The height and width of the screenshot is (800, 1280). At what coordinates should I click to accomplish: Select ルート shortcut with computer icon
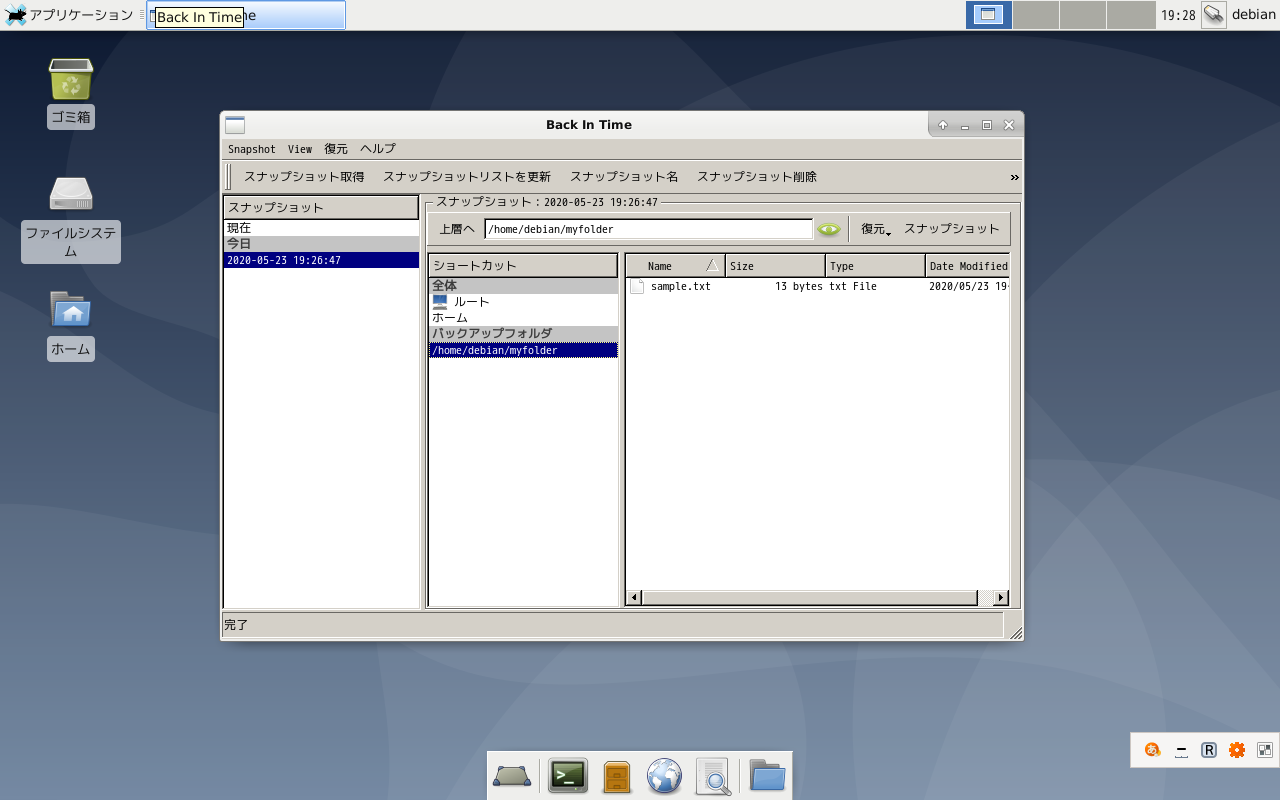523,301
